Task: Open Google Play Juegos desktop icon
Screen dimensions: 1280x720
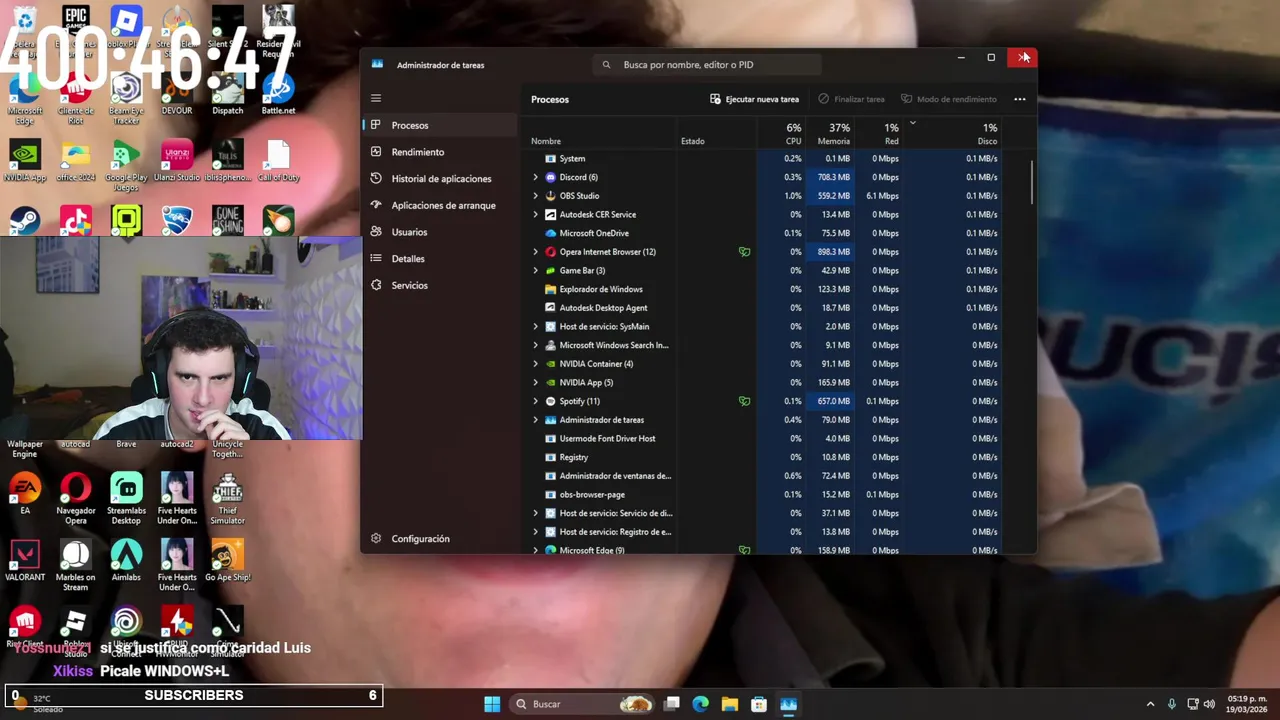Action: pos(126,166)
